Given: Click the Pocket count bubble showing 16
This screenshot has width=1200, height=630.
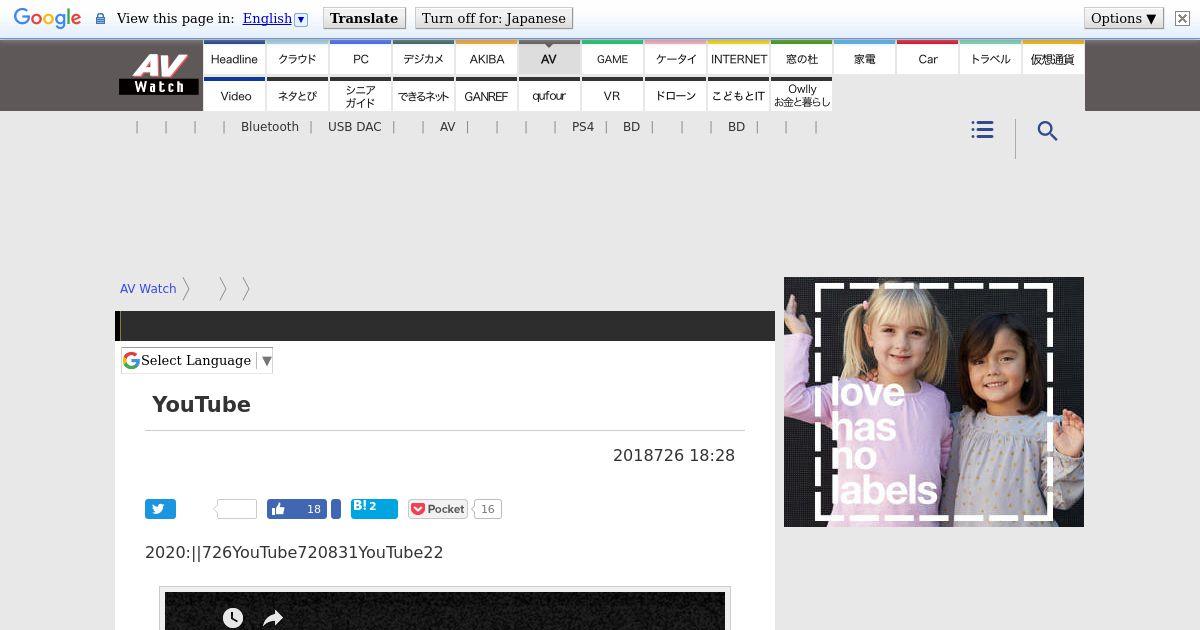Looking at the screenshot, I should [x=487, y=509].
